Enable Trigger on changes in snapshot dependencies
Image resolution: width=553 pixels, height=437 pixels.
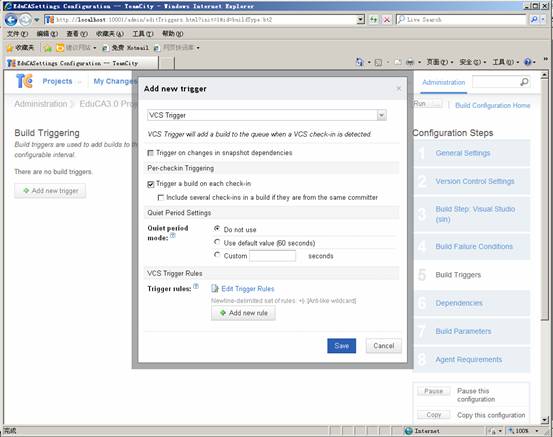pyautogui.click(x=151, y=153)
